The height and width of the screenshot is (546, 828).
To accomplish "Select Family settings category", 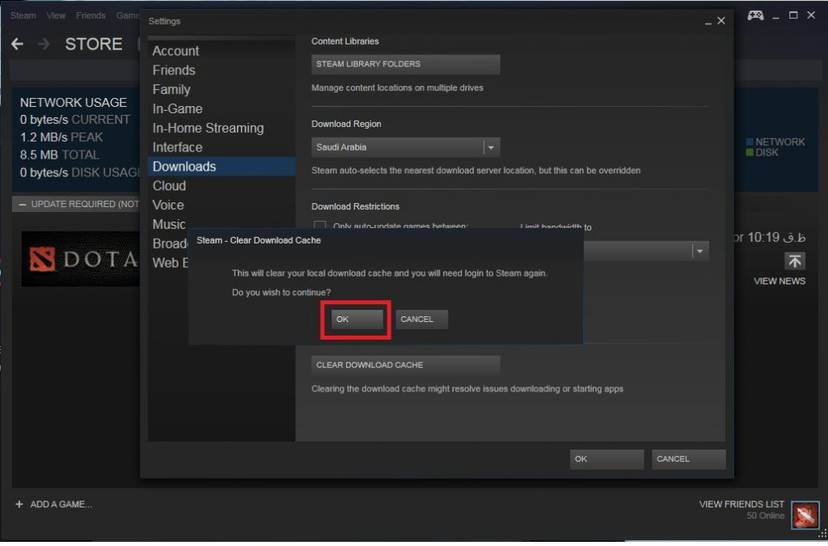I will (x=171, y=90).
